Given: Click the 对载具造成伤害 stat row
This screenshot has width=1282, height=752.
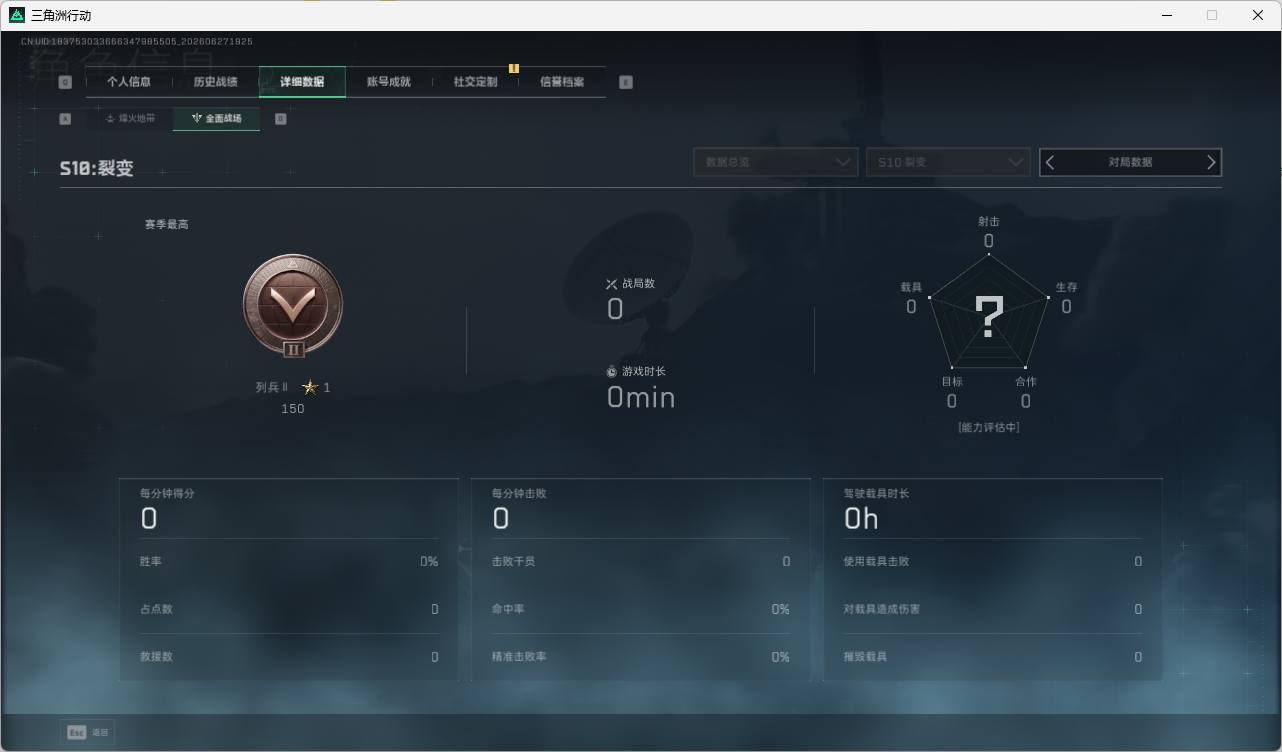Looking at the screenshot, I should click(x=993, y=609).
